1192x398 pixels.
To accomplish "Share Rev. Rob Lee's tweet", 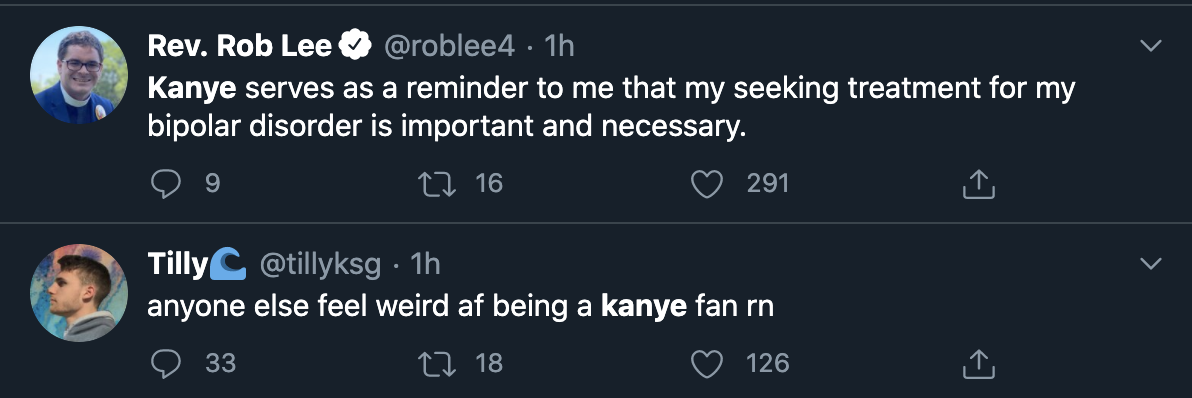I will [978, 184].
